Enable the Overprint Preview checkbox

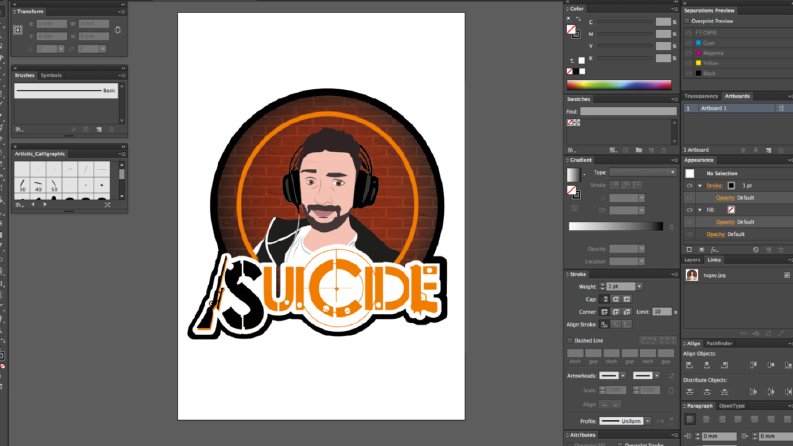(x=687, y=21)
